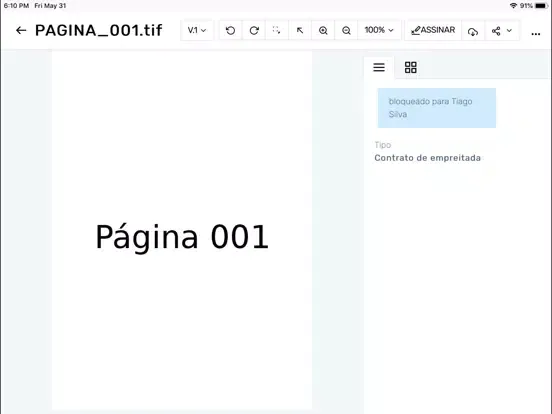Open the three-dots more options menu
The image size is (552, 414).
(x=536, y=34)
